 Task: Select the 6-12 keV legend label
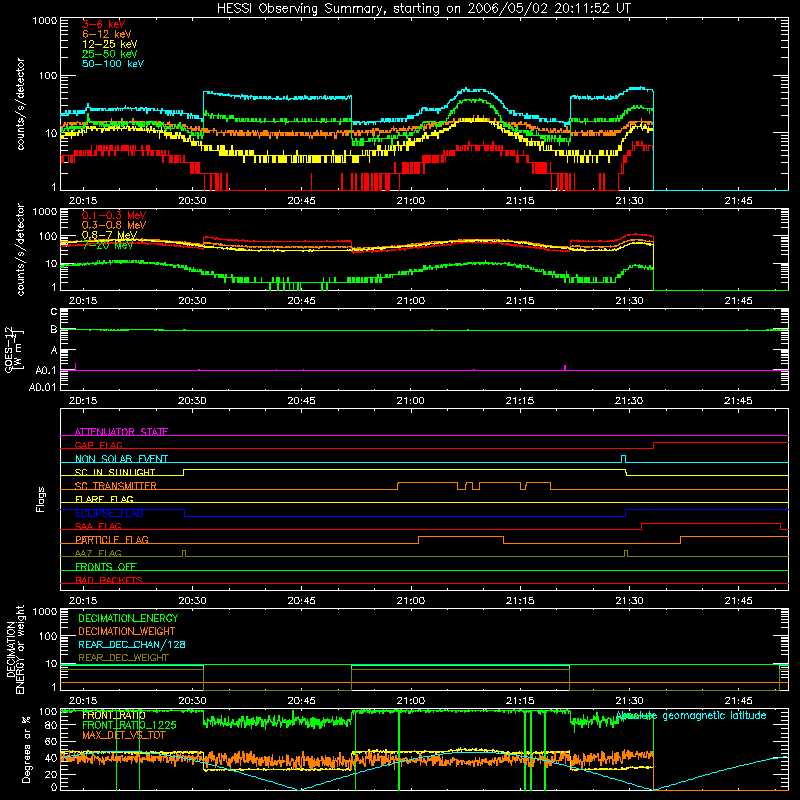[107, 34]
